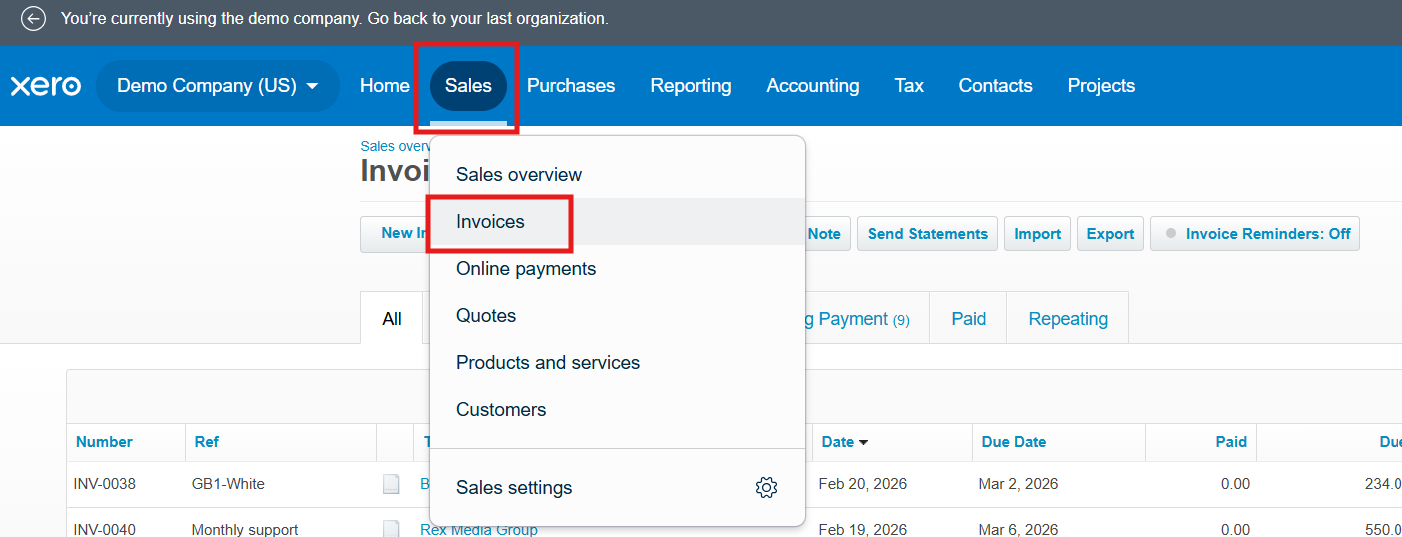This screenshot has width=1402, height=537.
Task: Select Products and services entry
Action: (617, 362)
